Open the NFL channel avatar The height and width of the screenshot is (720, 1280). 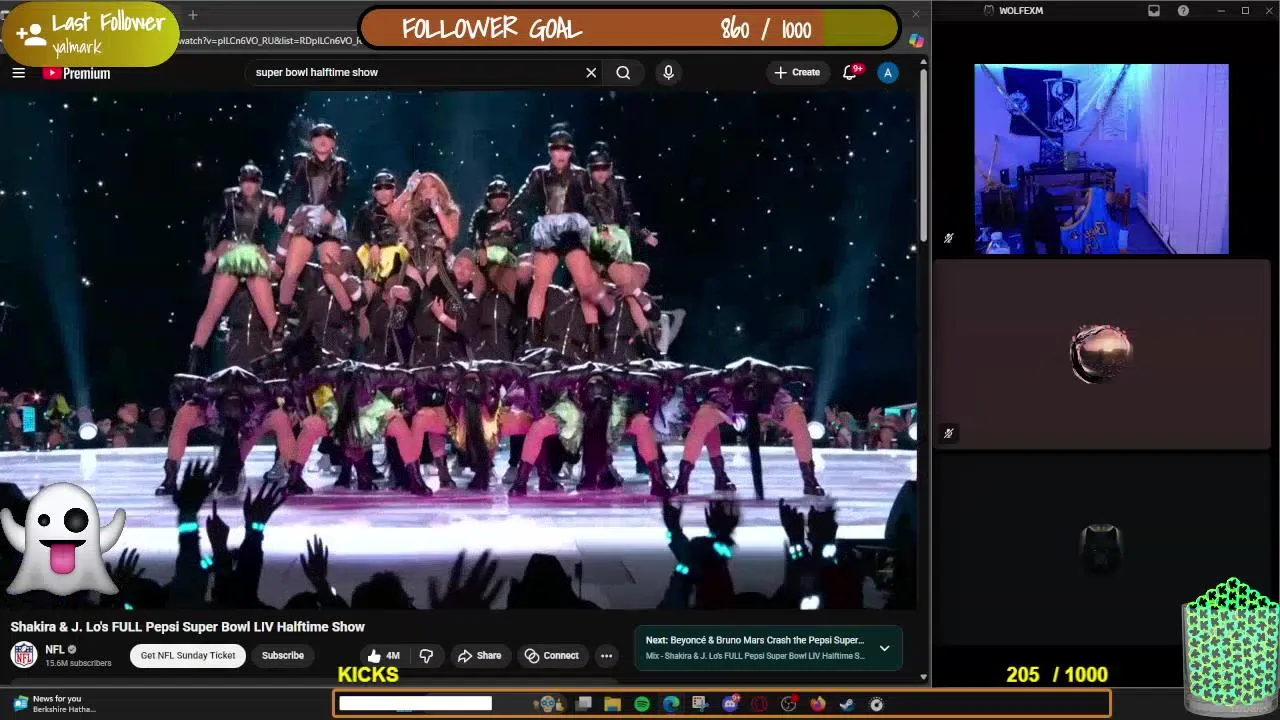[x=24, y=655]
